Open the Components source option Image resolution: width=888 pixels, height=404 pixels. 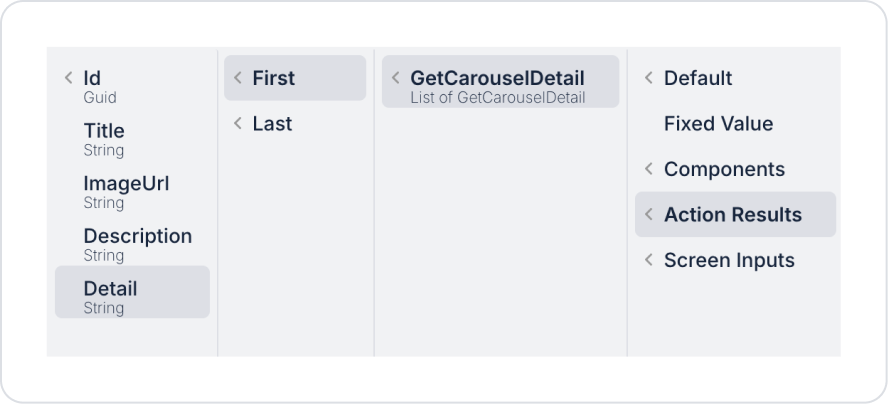click(x=724, y=169)
